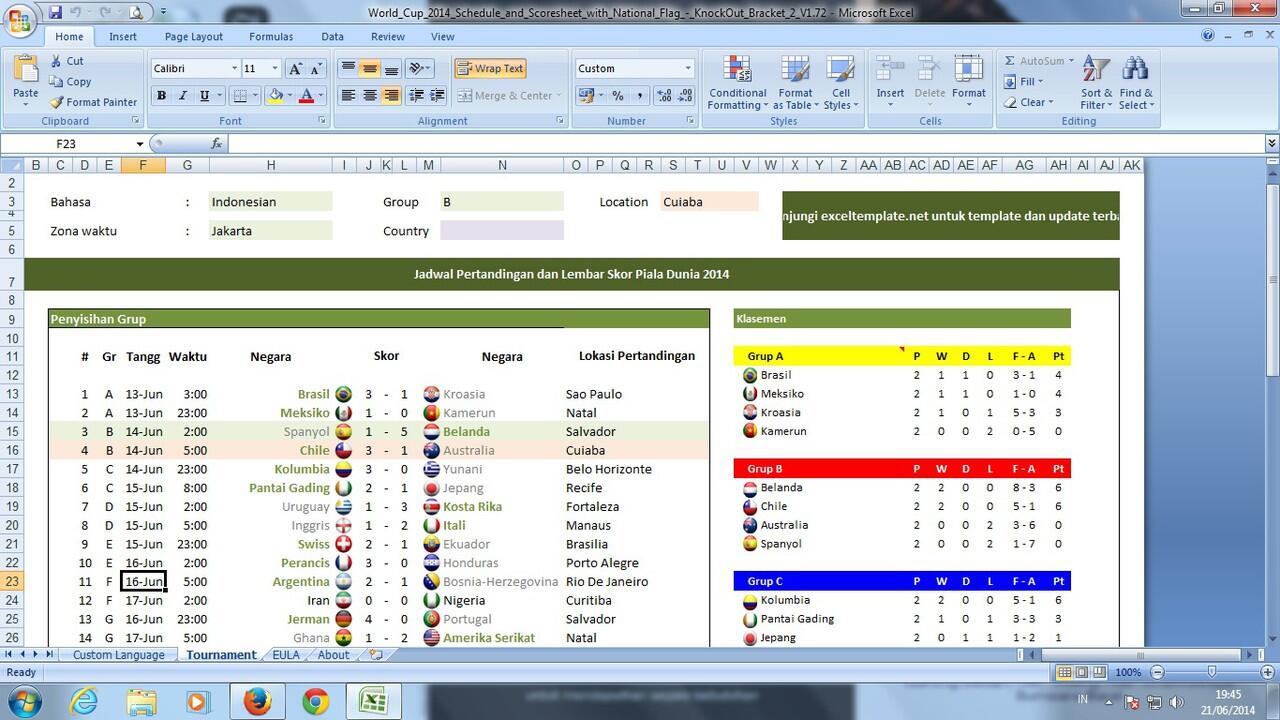Screen dimensions: 1280x720
Task: Open the Page Layout ribbon tab
Action: [x=194, y=37]
